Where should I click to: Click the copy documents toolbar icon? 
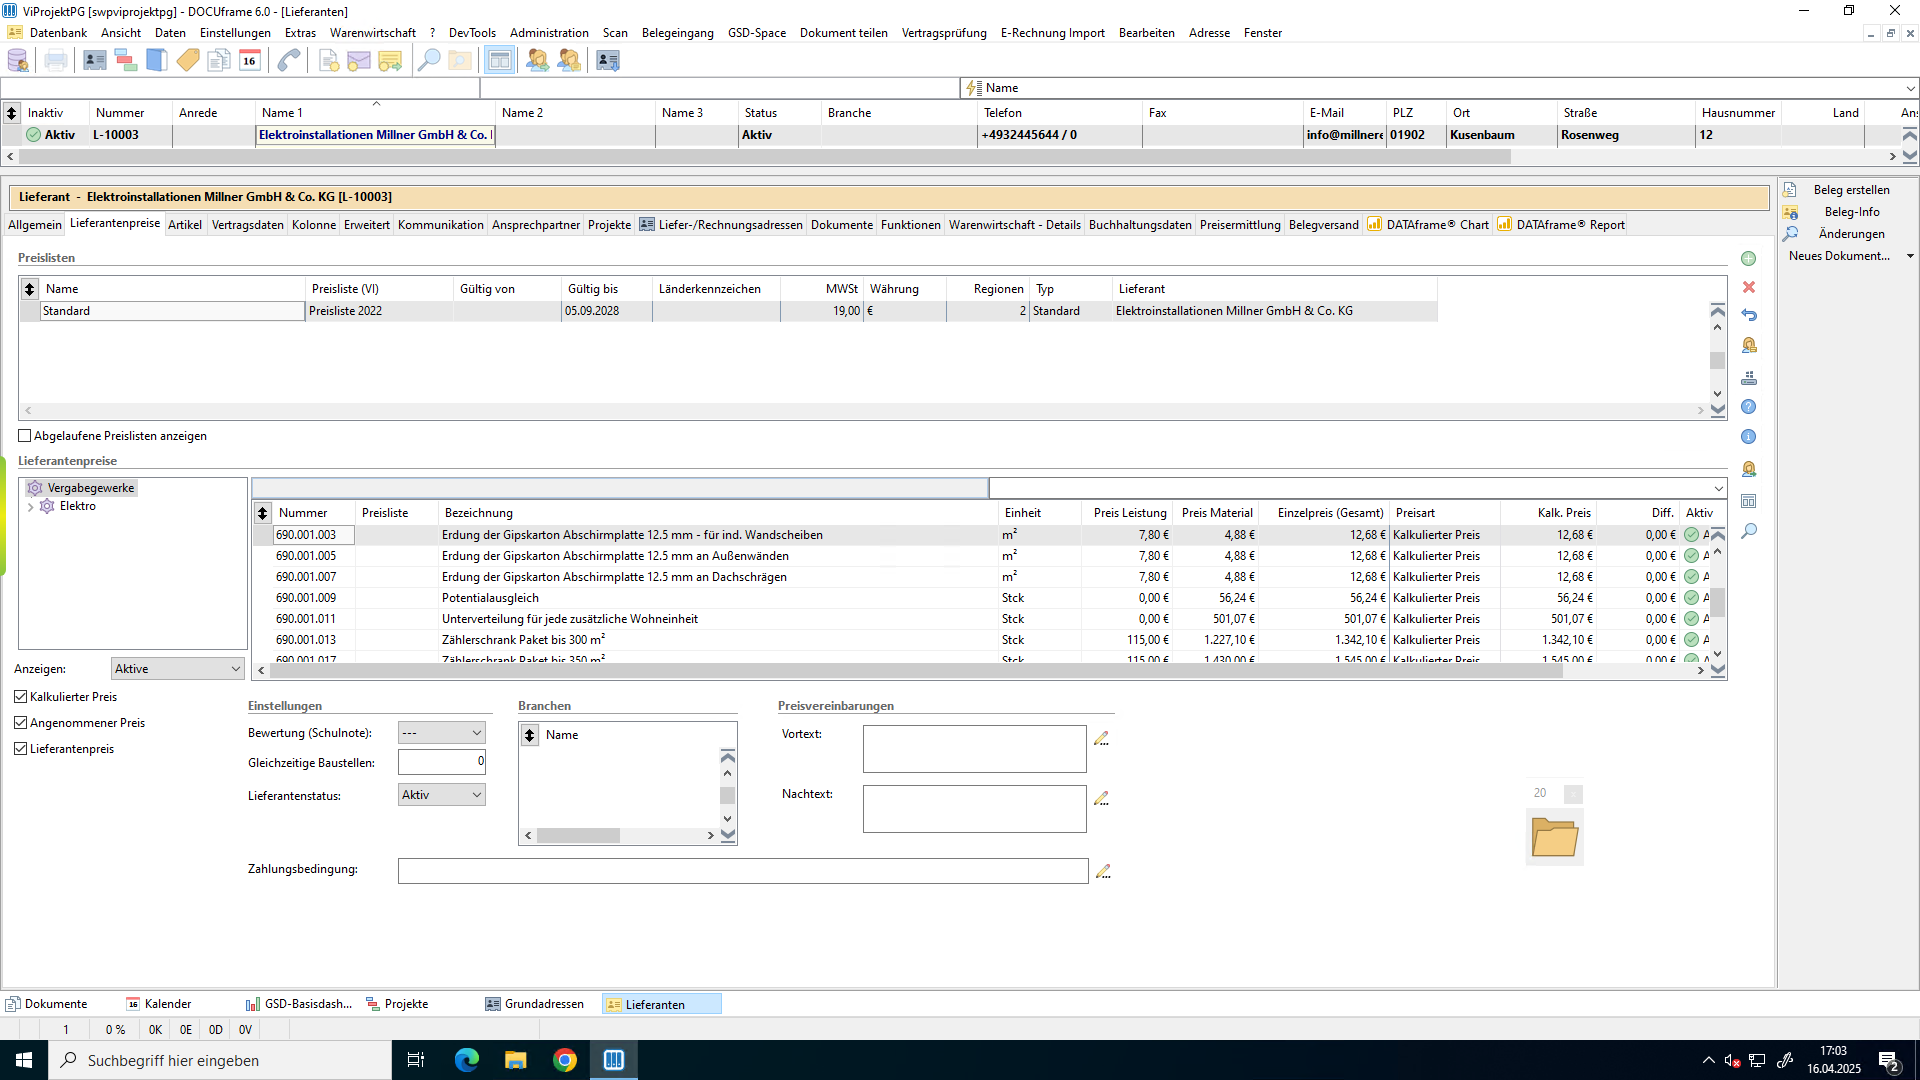tap(219, 61)
